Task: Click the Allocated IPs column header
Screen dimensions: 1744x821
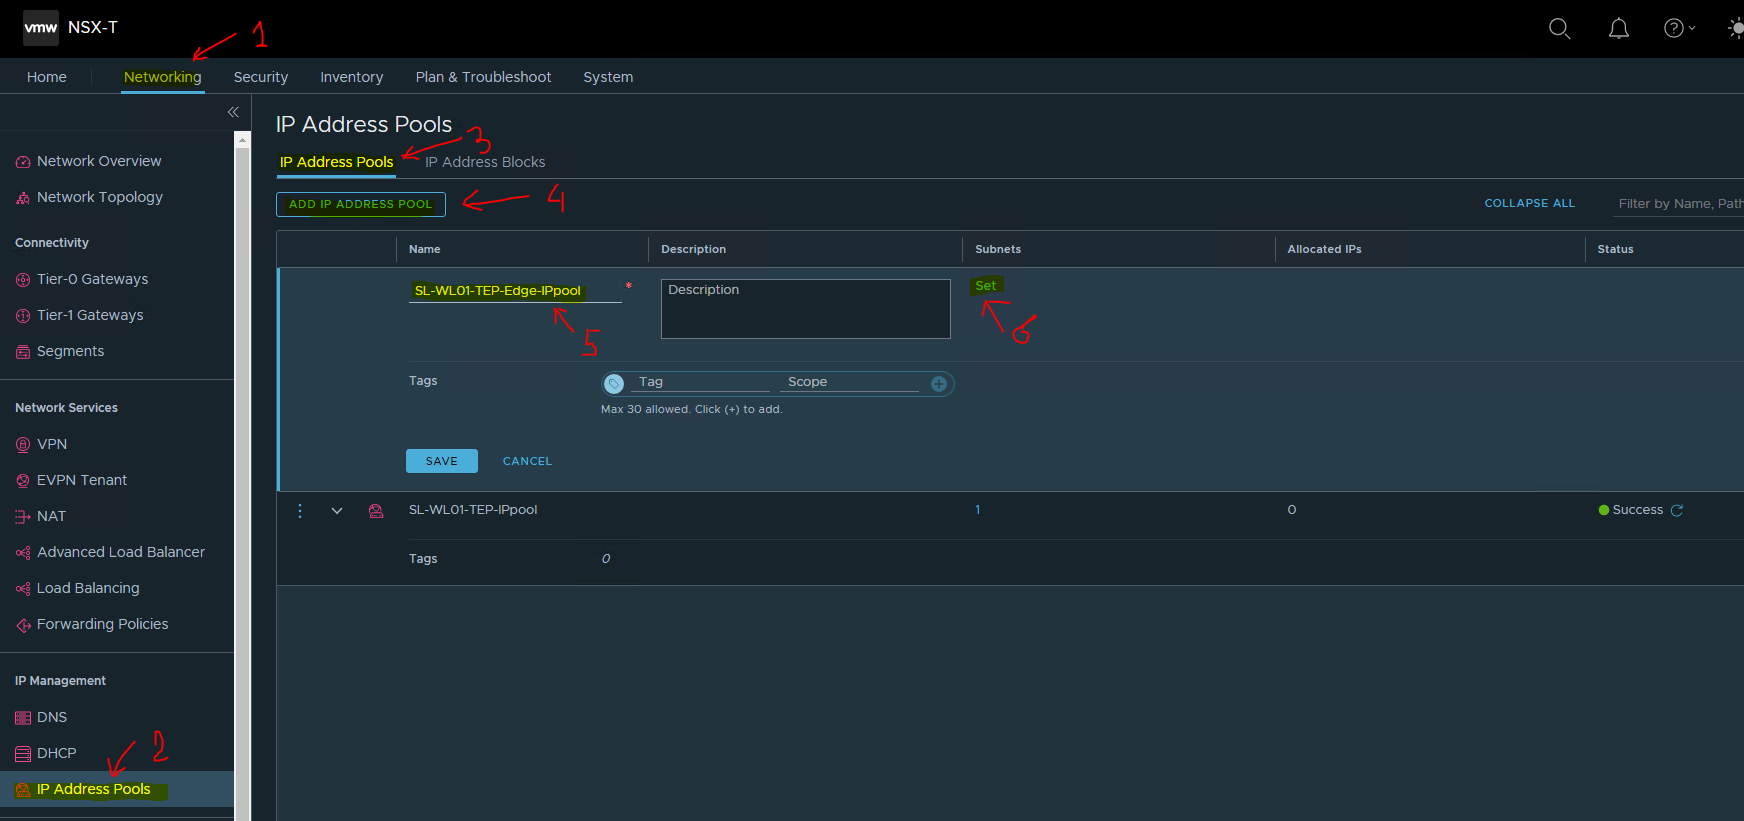Action: click(x=1324, y=249)
